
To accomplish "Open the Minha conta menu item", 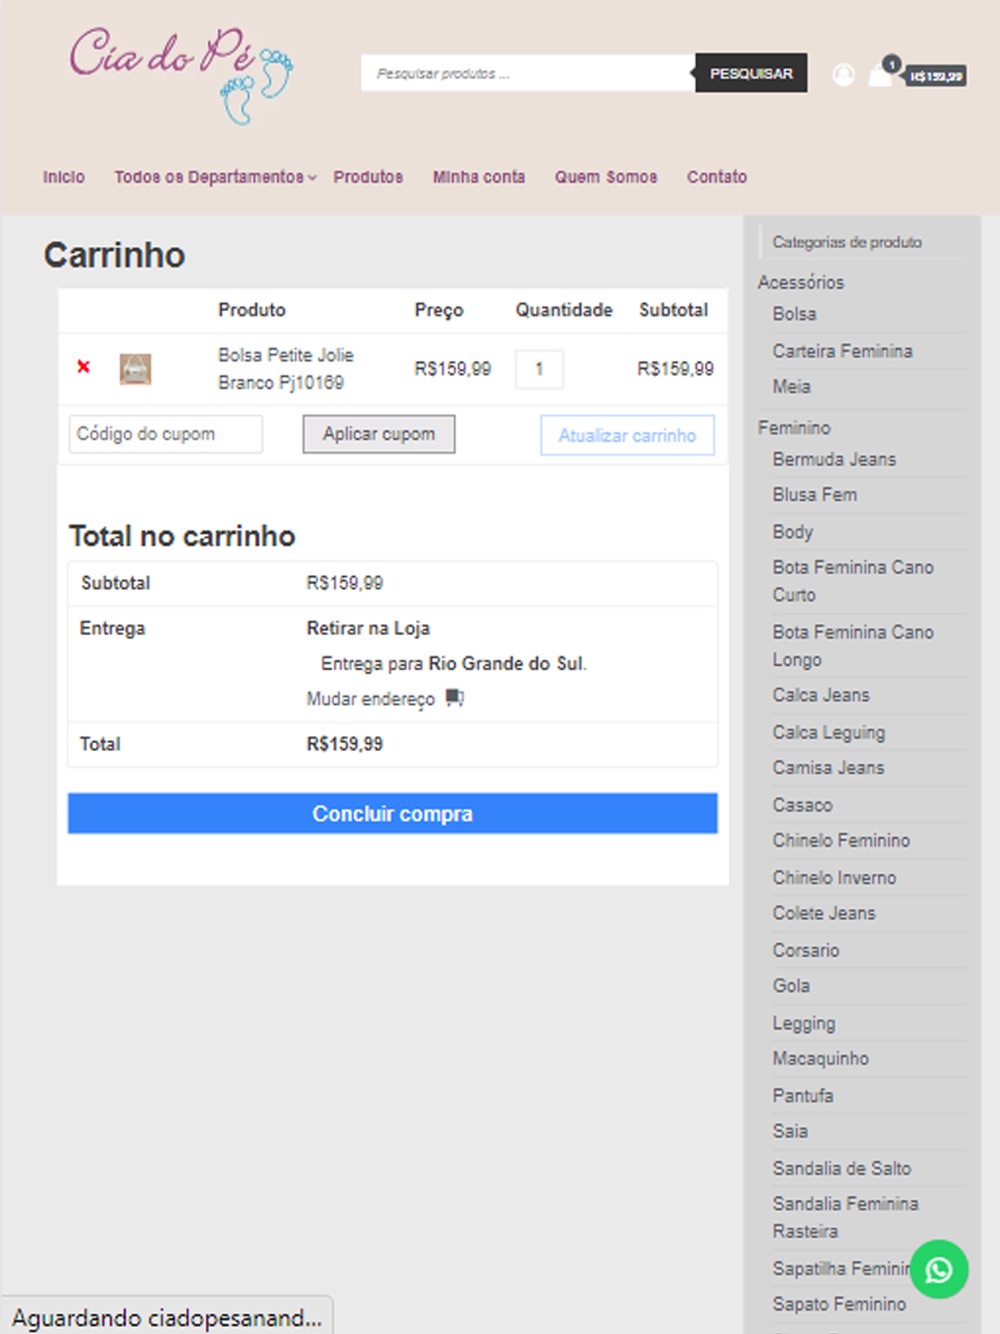I will pyautogui.click(x=479, y=177).
